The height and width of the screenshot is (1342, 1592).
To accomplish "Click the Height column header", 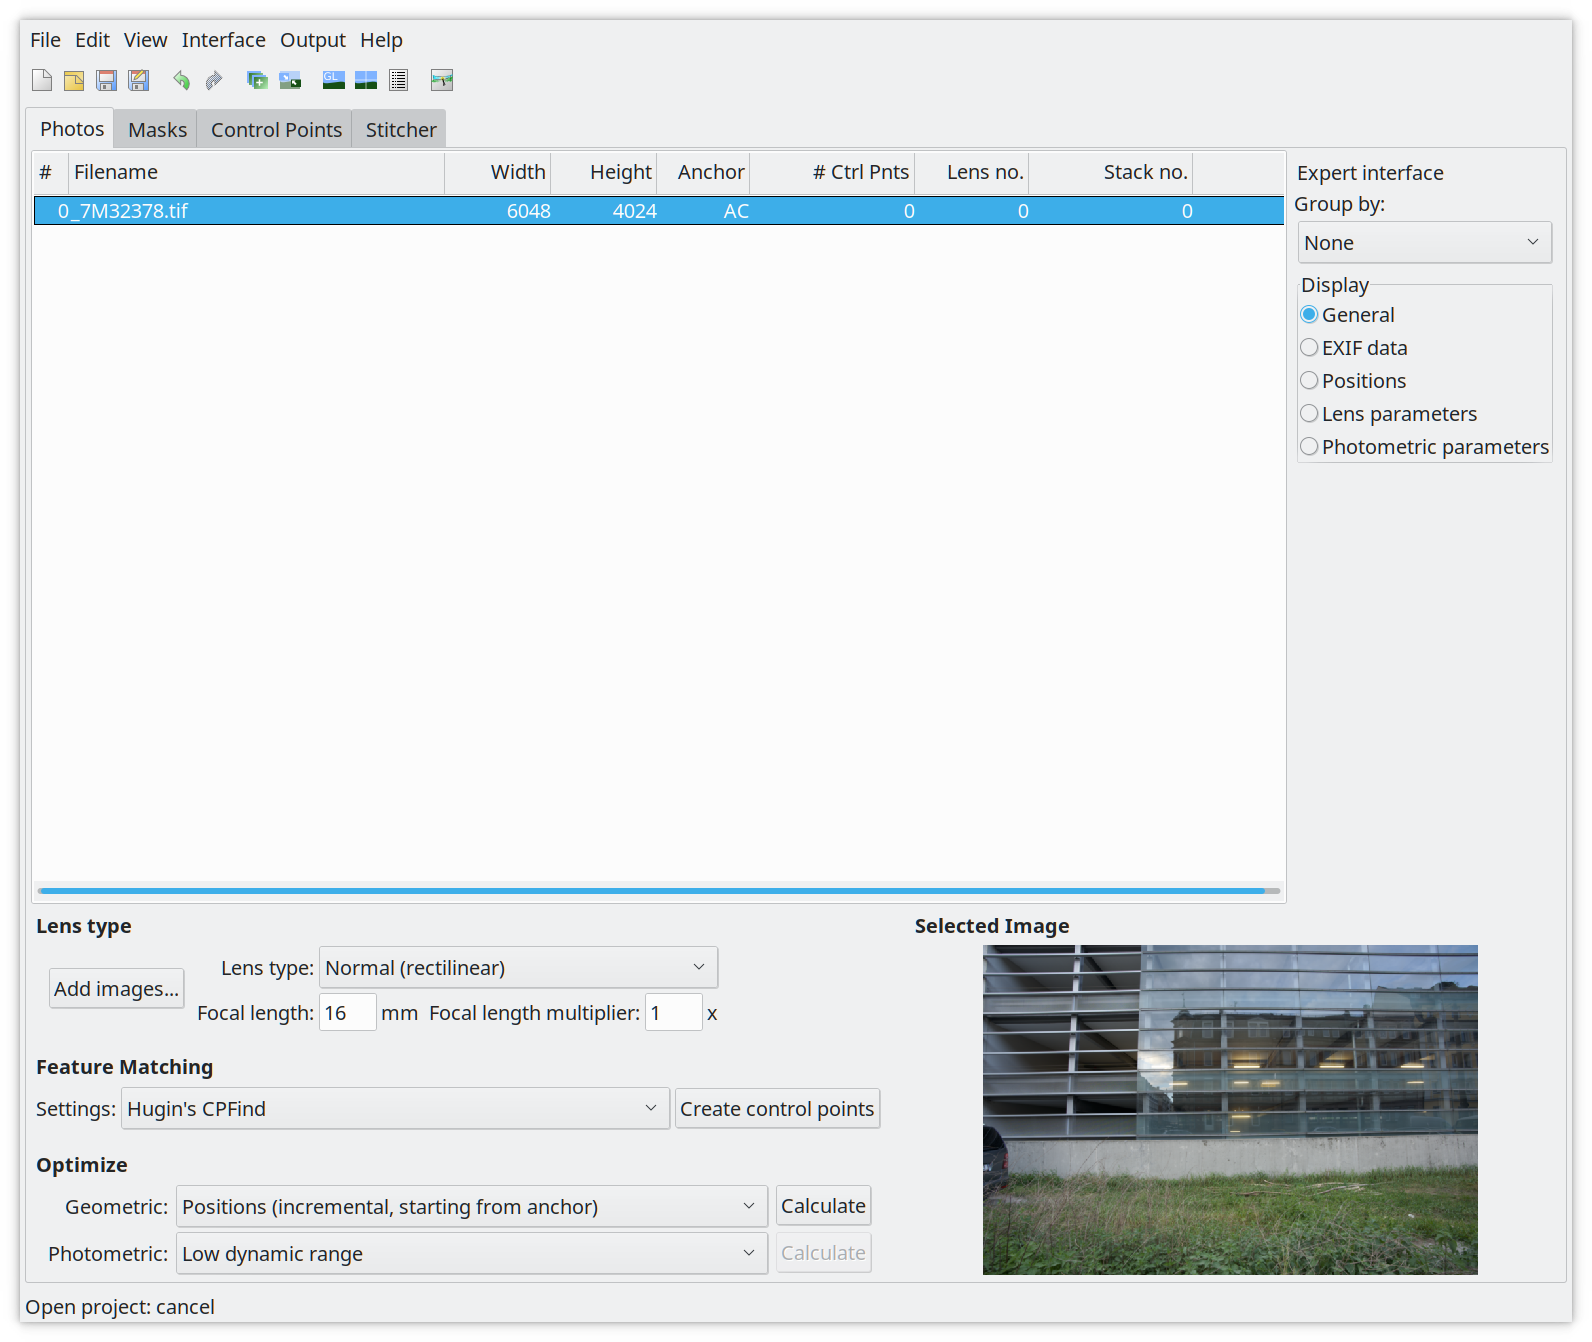I will (604, 172).
